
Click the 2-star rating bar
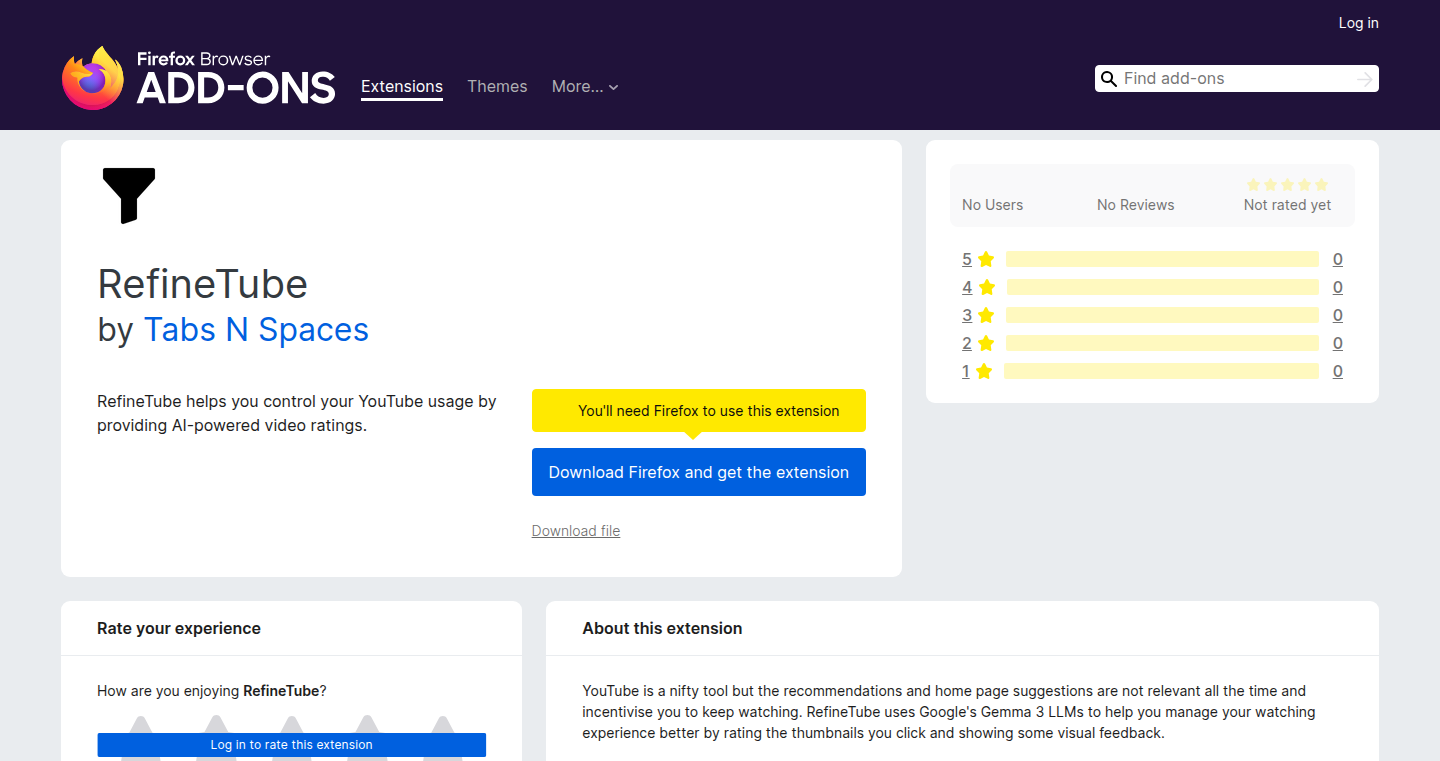(1162, 343)
